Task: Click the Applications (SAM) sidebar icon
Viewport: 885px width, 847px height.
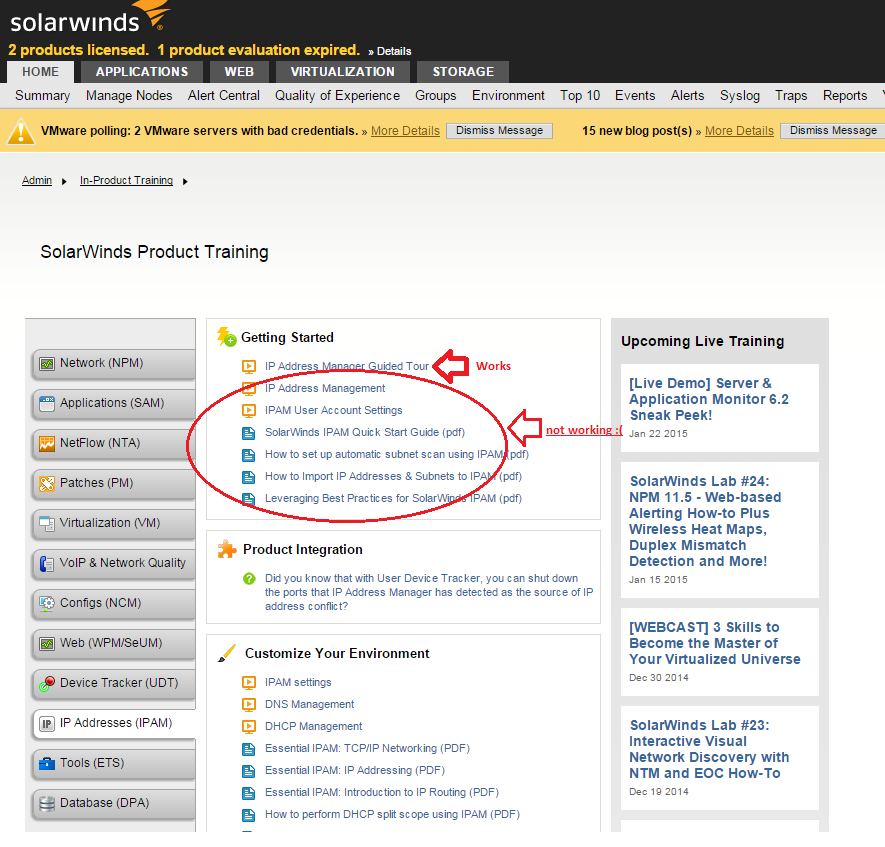Action: [x=47, y=403]
